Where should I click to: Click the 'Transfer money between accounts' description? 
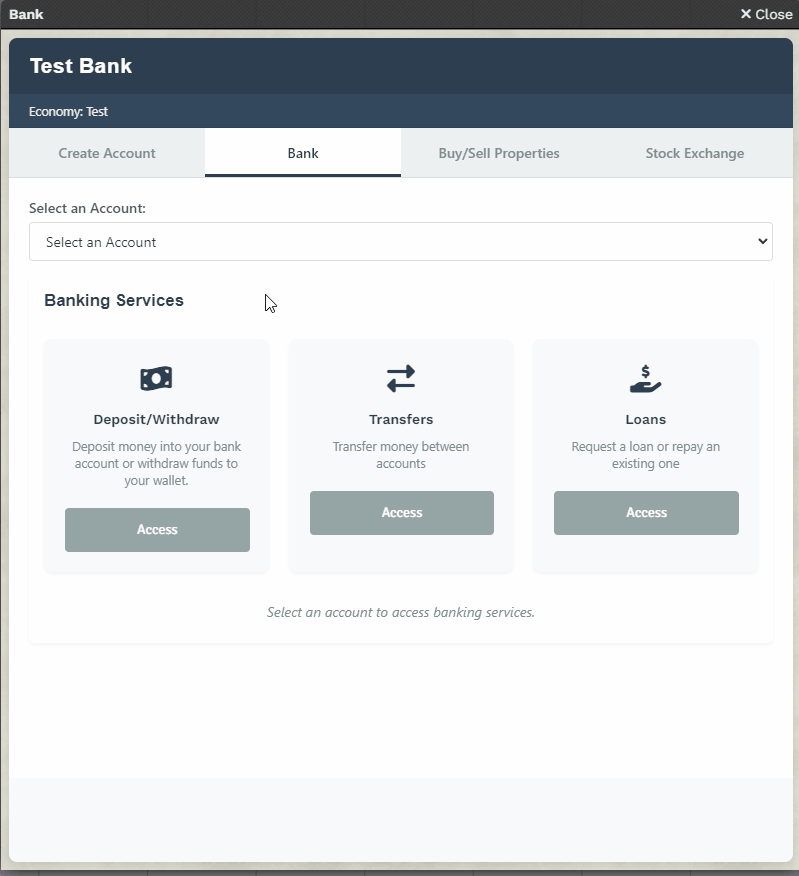[401, 455]
